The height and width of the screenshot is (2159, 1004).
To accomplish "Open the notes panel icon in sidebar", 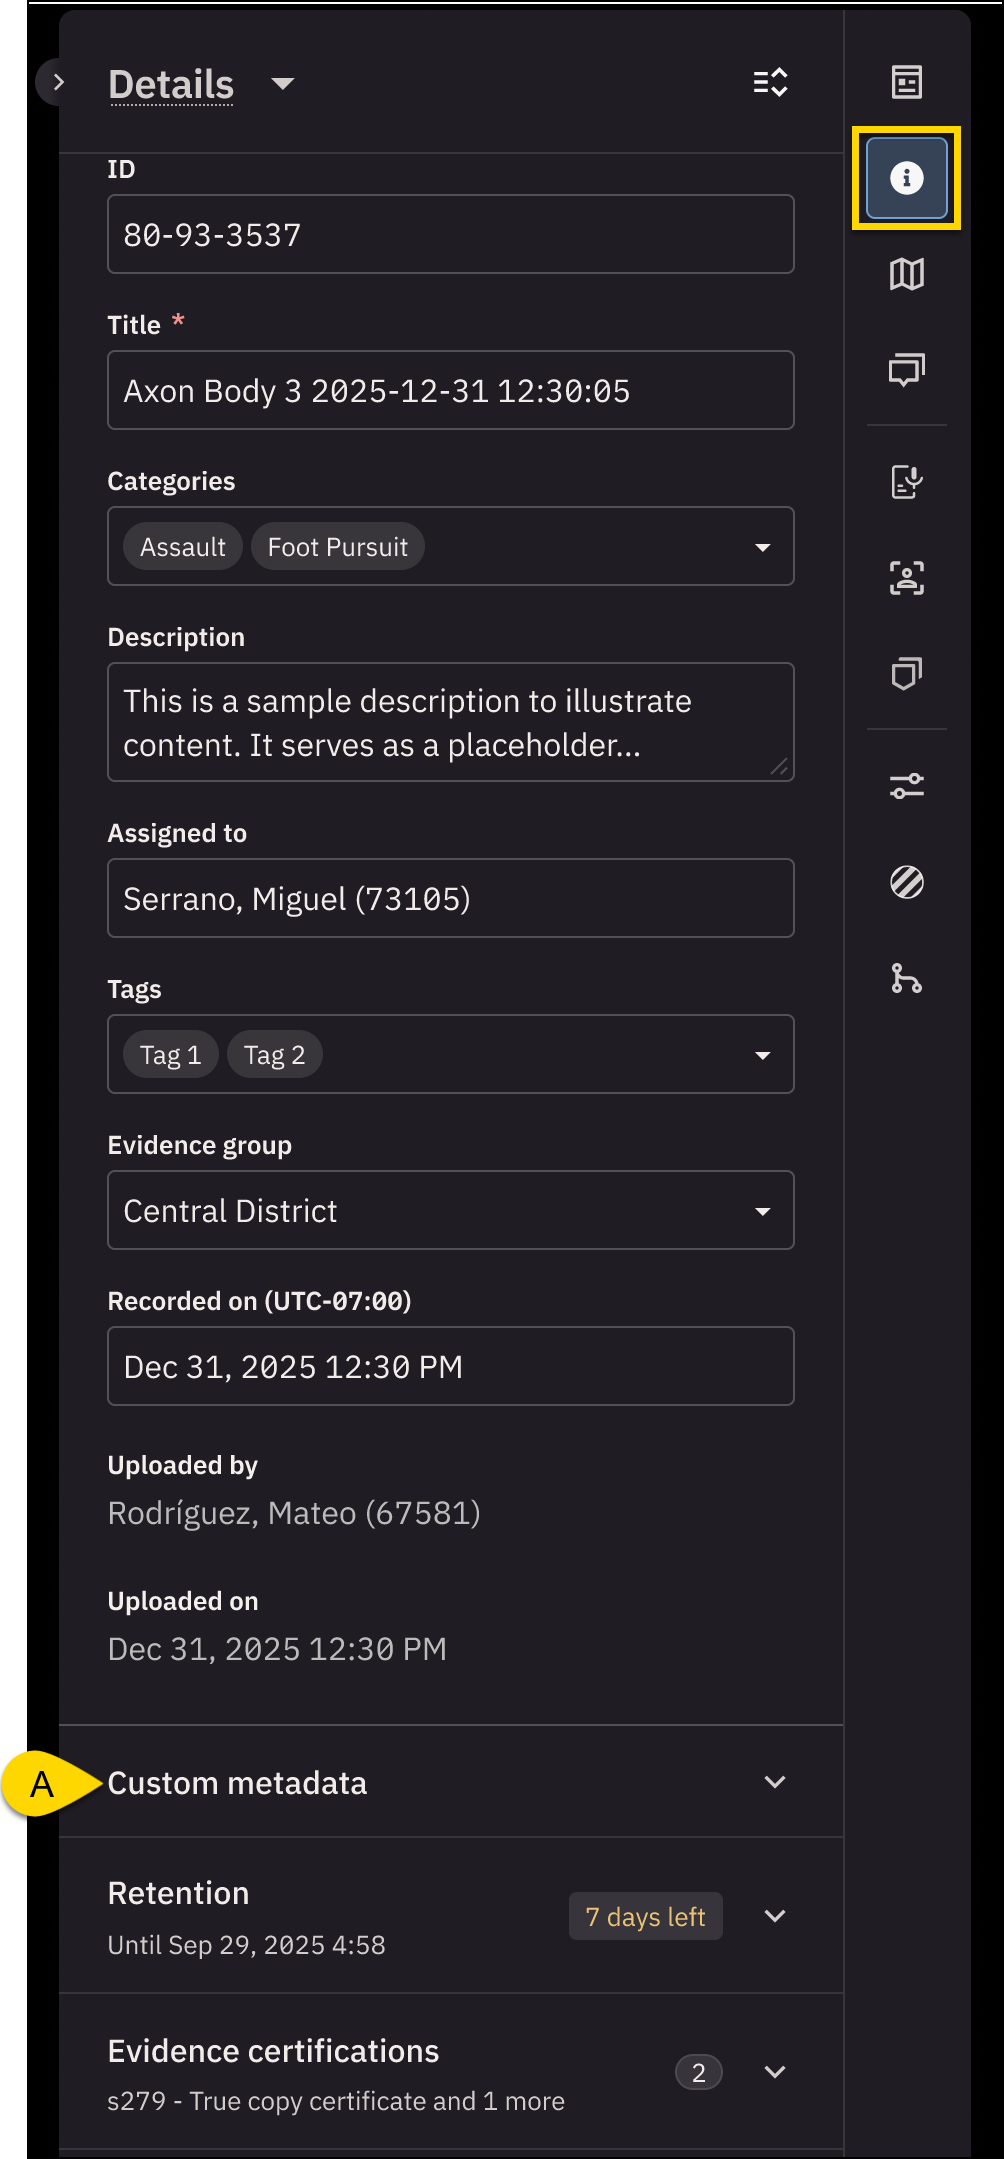I will [906, 82].
